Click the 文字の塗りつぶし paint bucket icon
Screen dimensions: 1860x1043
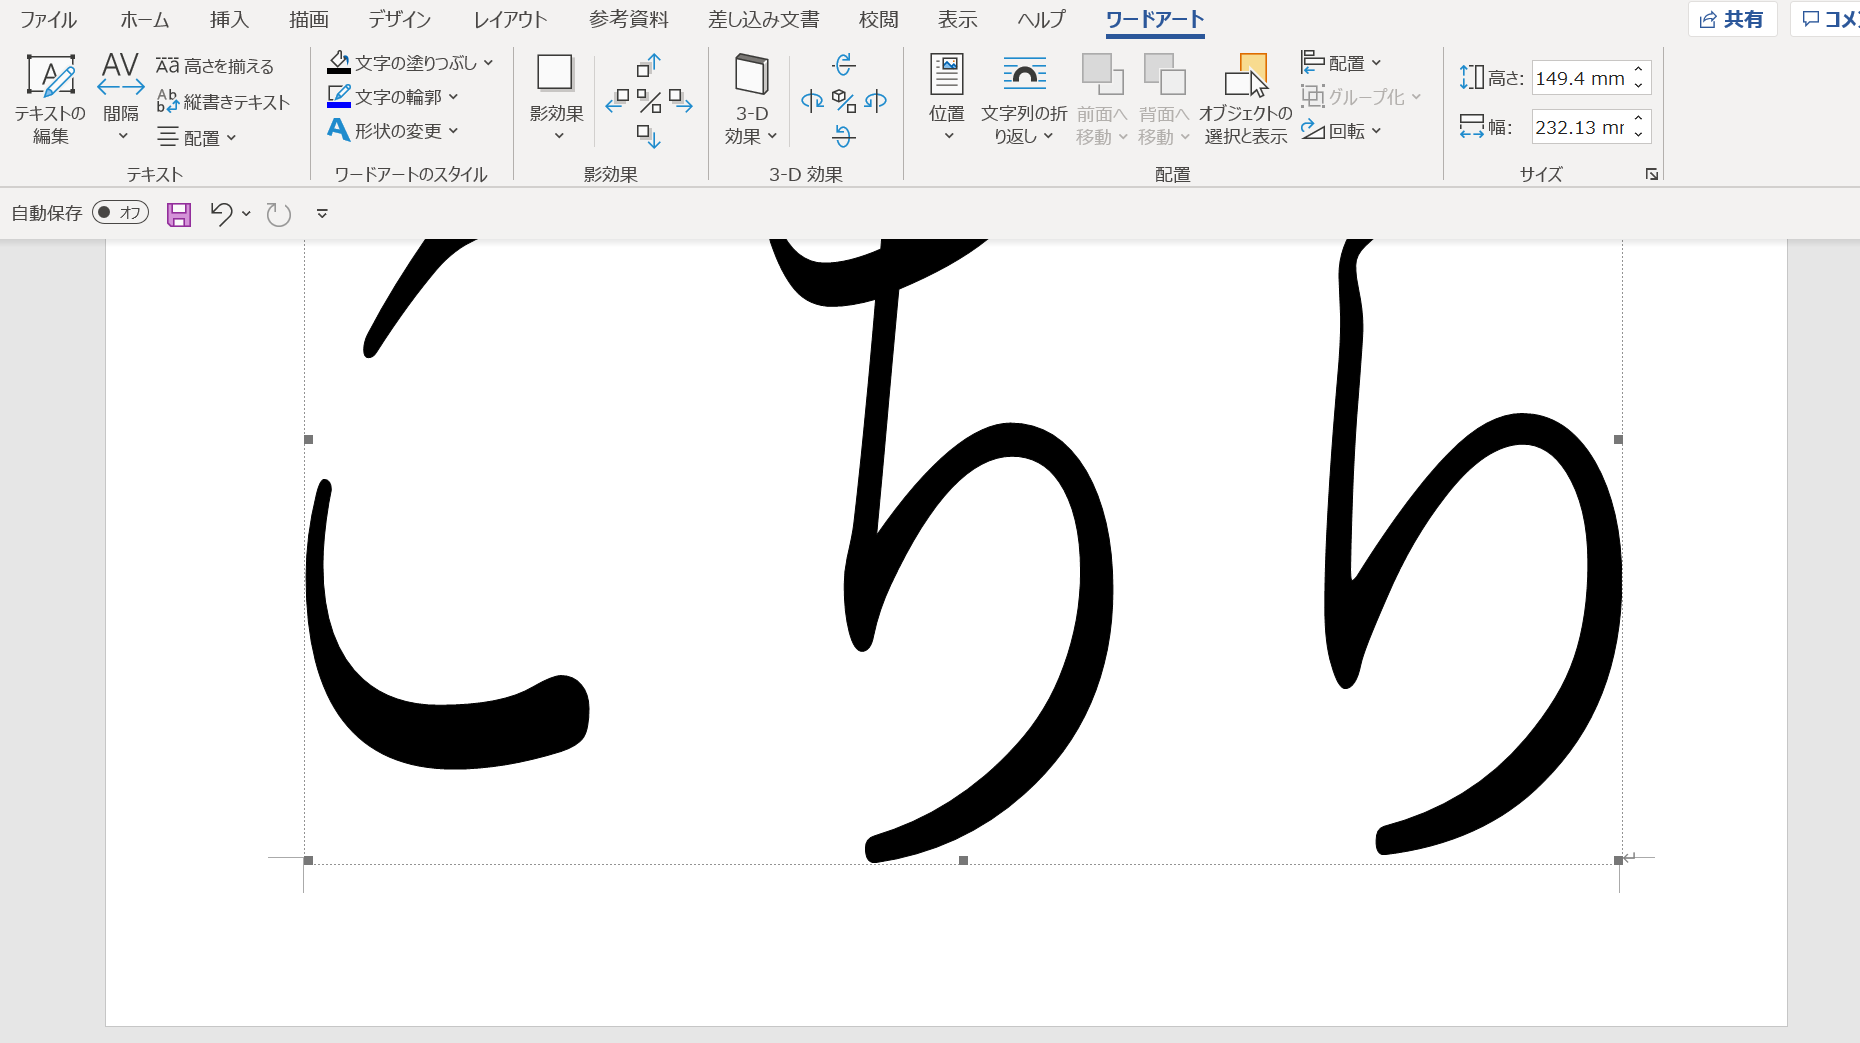(340, 63)
